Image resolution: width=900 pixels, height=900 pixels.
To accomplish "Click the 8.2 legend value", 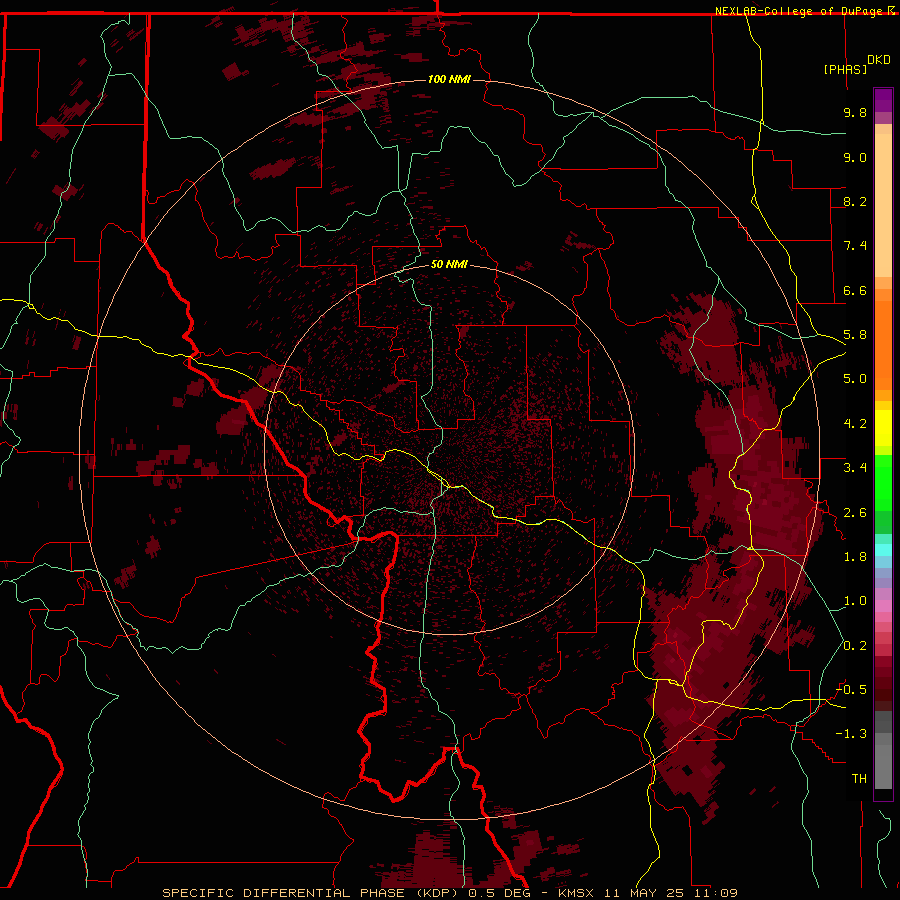I will 855,201.
